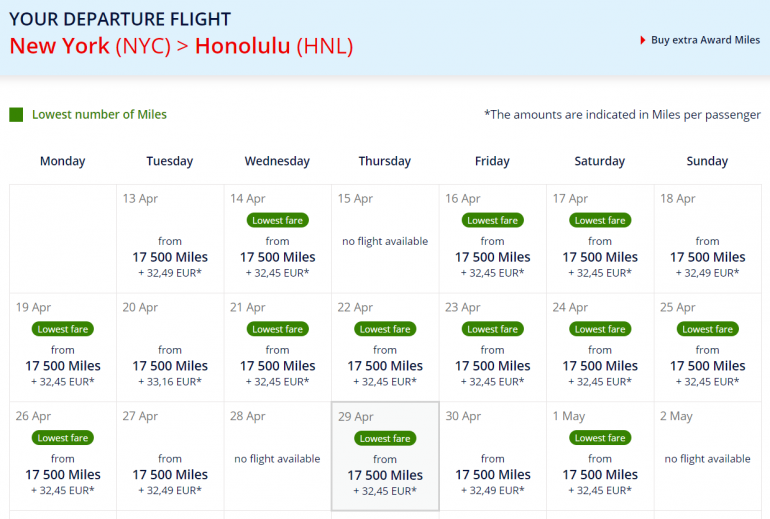770x519 pixels.
Task: Open the Buy extra Award Miles link
Action: click(x=705, y=41)
